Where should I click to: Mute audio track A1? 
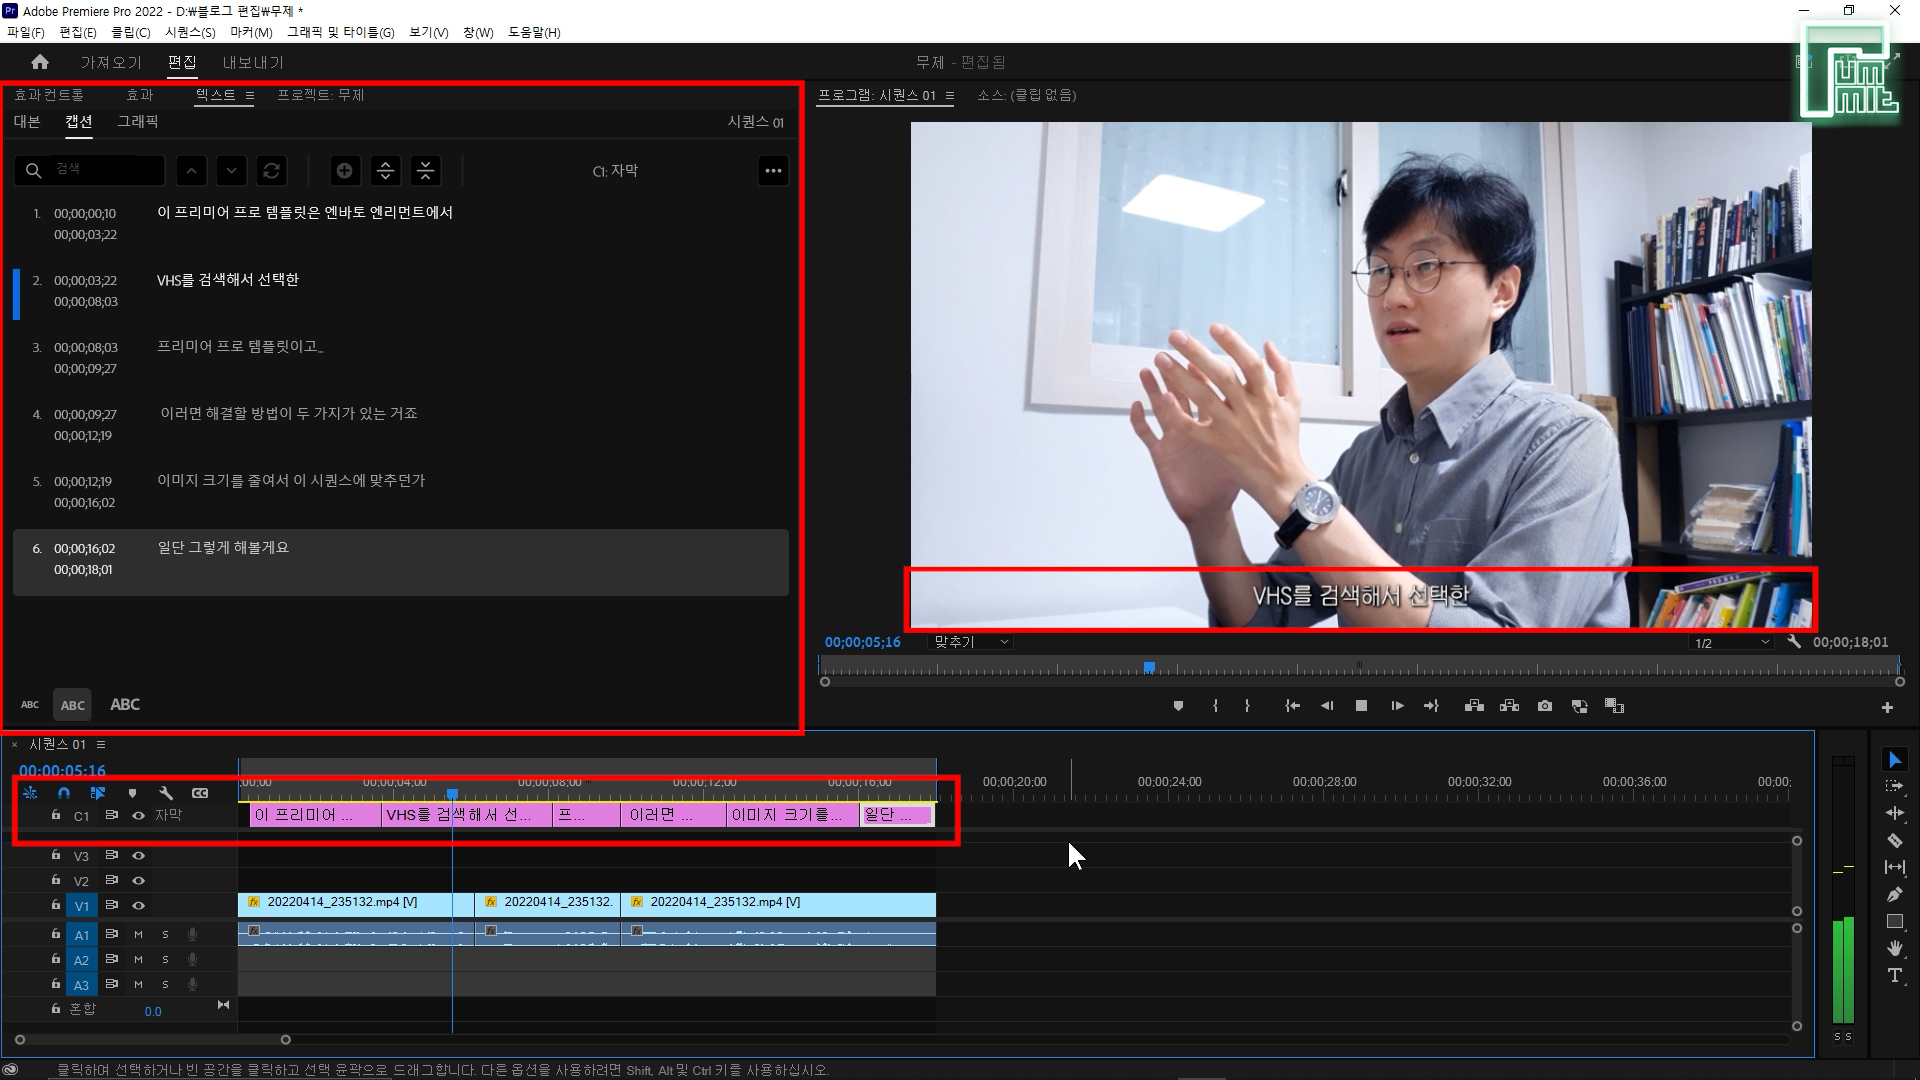(x=139, y=935)
